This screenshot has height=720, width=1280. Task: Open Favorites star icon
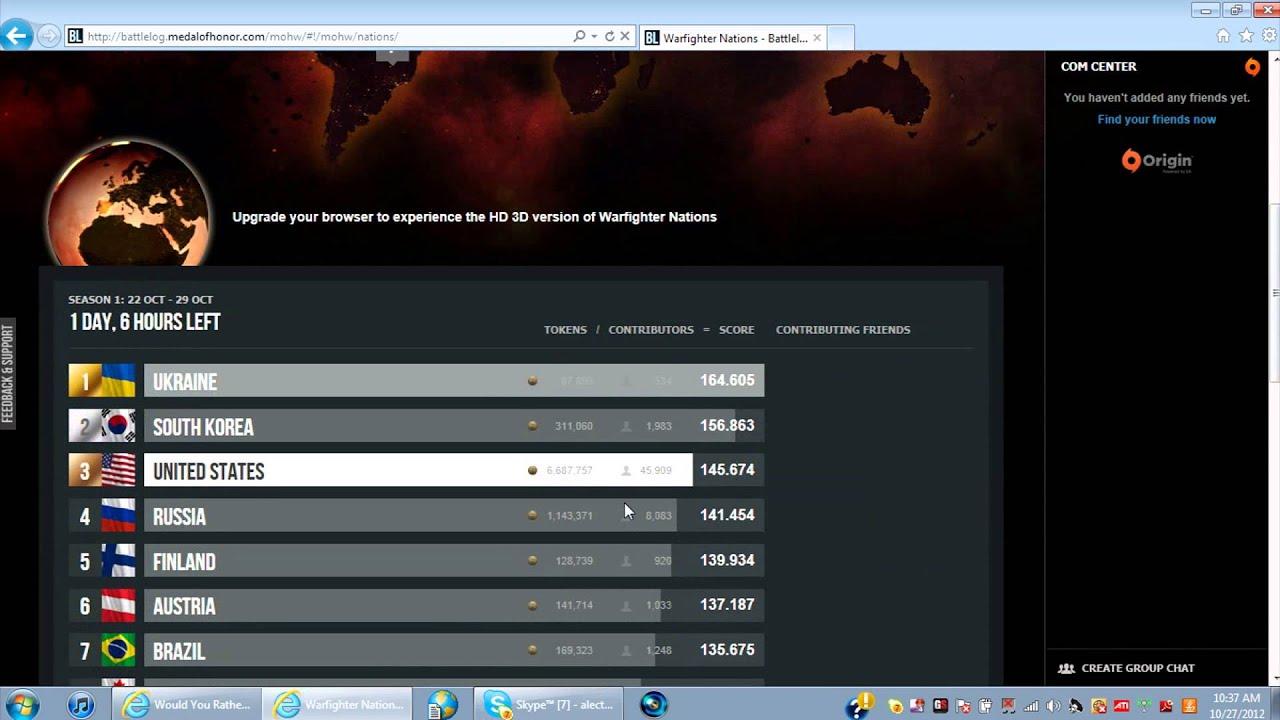1246,36
